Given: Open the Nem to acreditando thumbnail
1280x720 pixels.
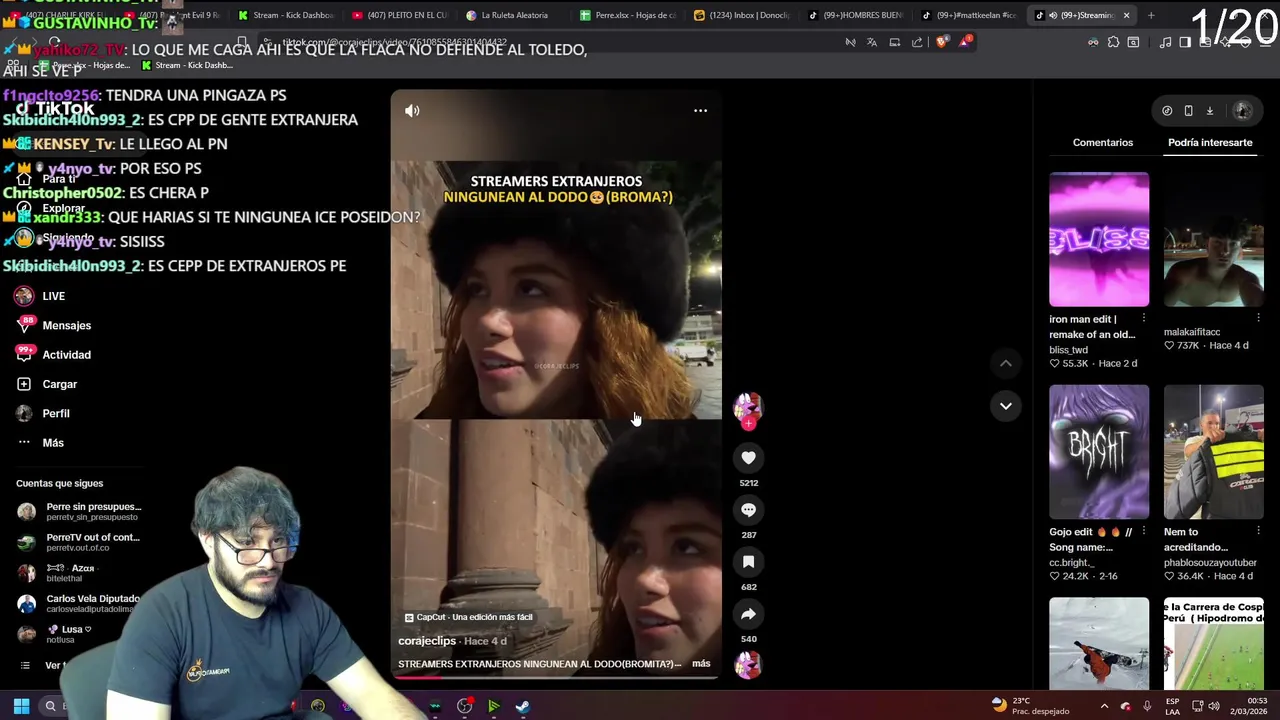Looking at the screenshot, I should point(1213,452).
